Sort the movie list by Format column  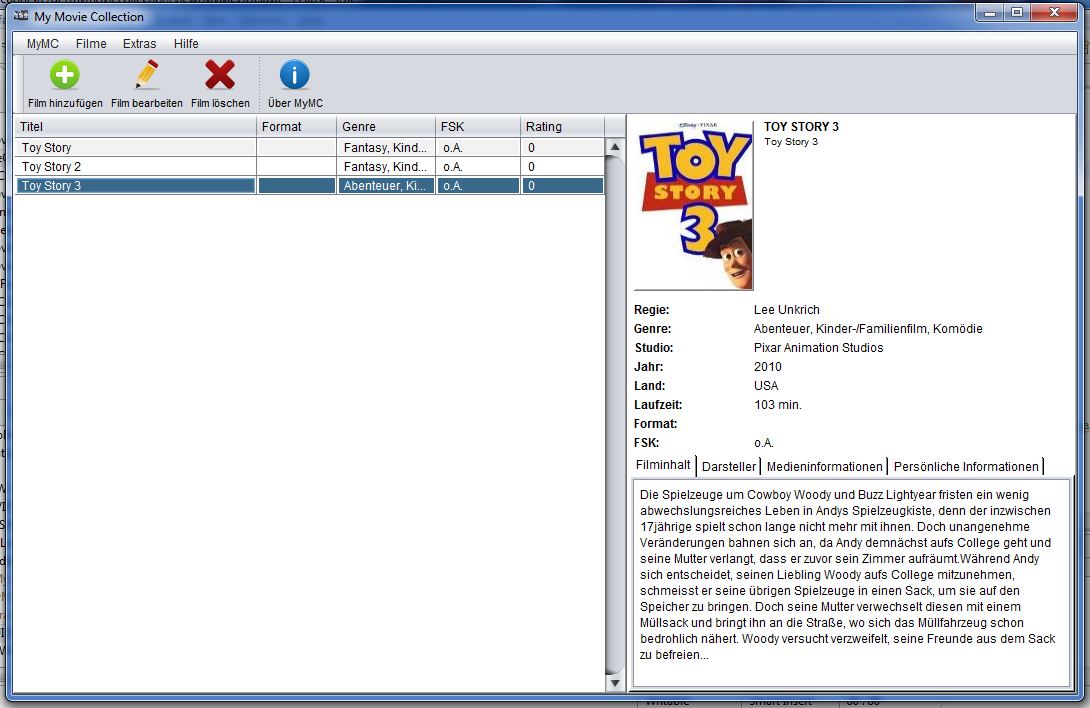pos(296,127)
